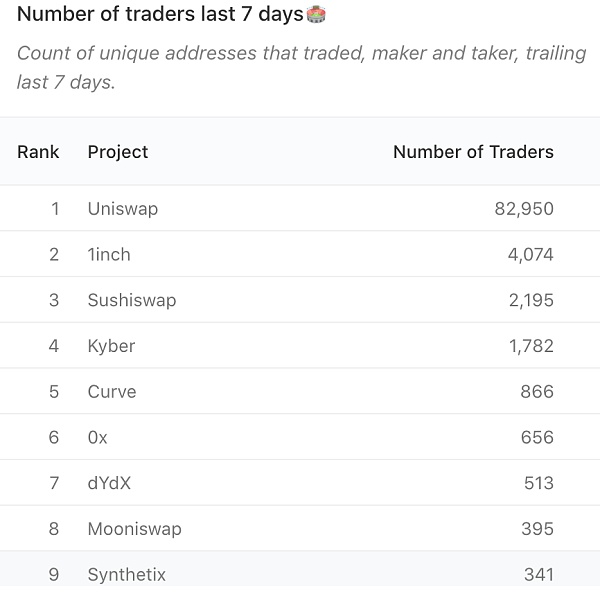Viewport: 600px width, 607px height.
Task: Select the 4,074 traders value
Action: [530, 254]
